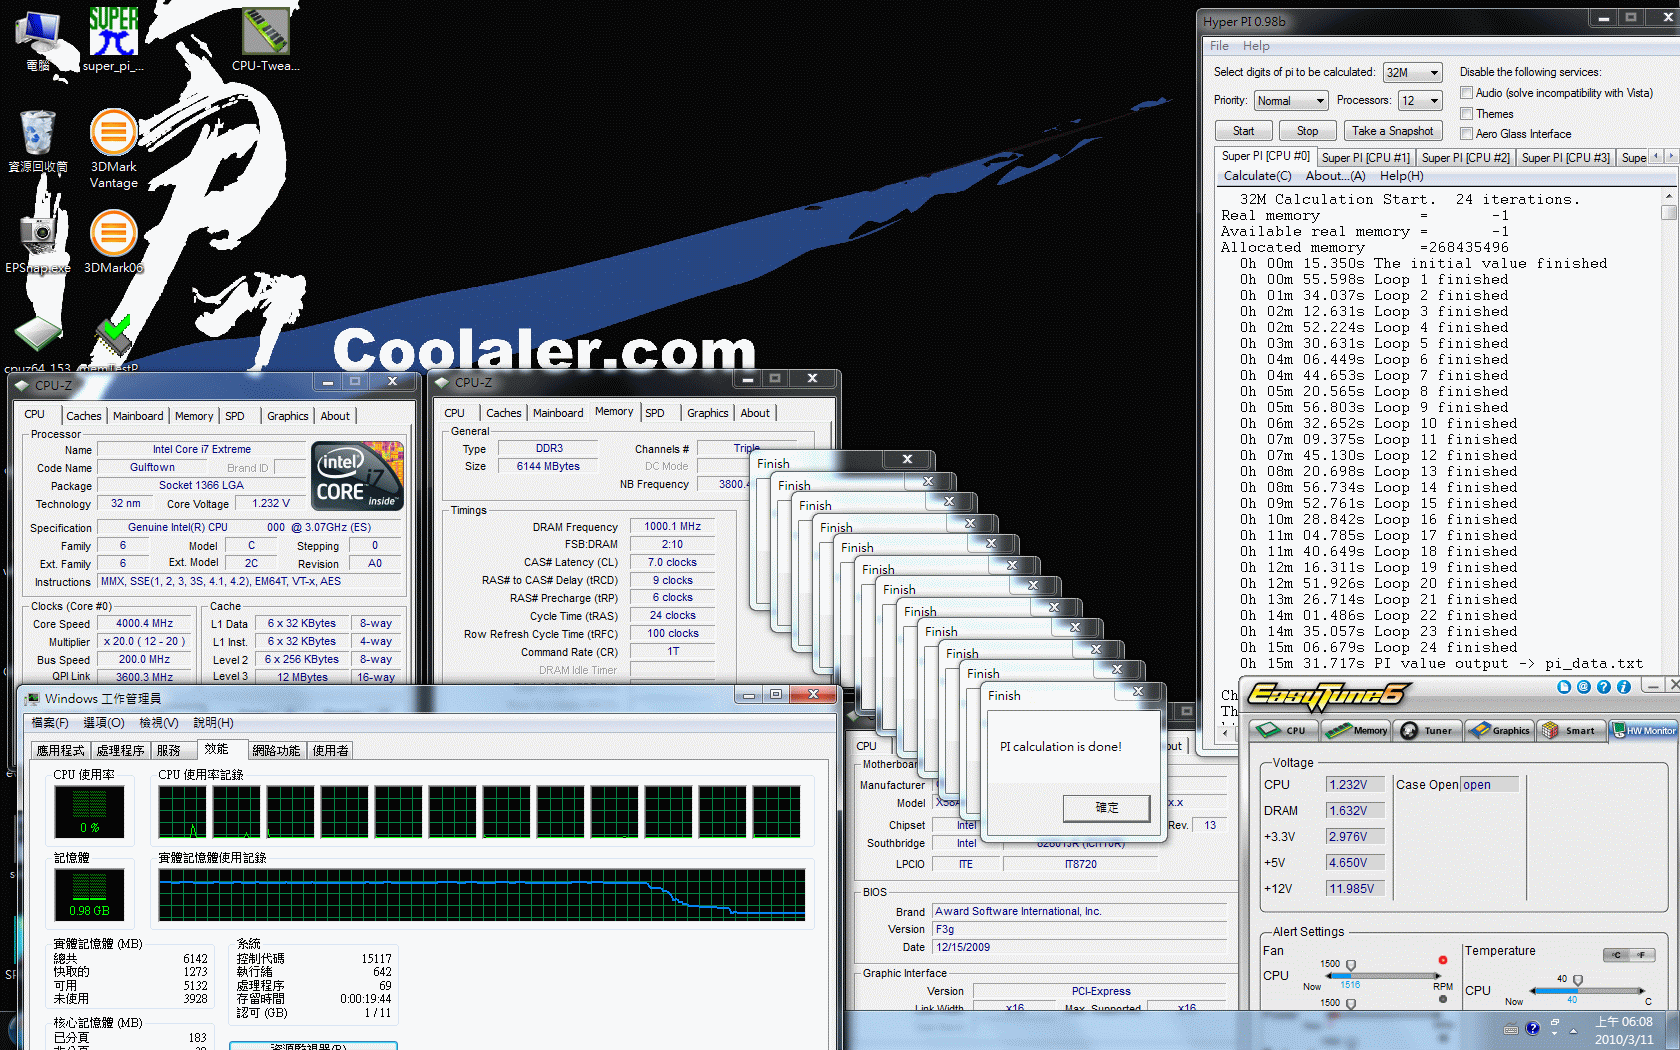This screenshot has width=1680, height=1050.
Task: Open the SPD tab in the Memory CPU-Z window
Action: pyautogui.click(x=655, y=413)
